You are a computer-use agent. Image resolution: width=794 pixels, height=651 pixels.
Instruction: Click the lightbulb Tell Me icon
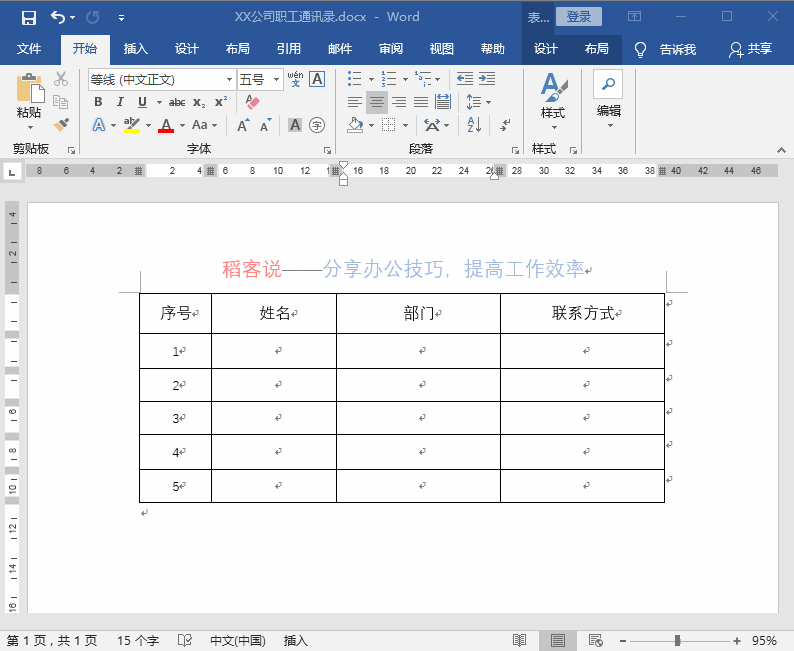point(640,49)
